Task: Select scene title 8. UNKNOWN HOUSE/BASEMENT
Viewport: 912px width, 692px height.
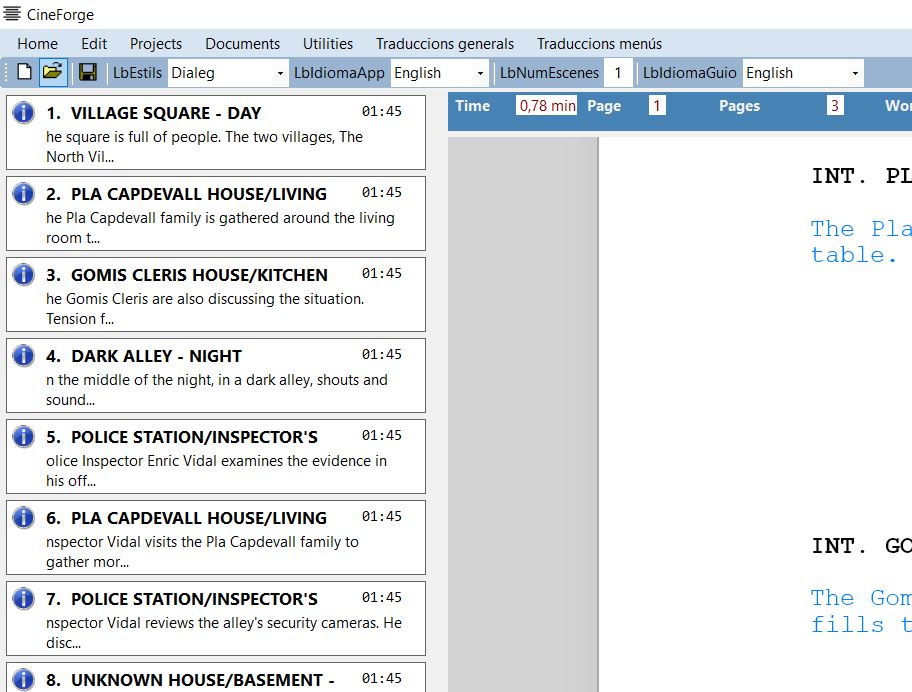Action: point(190,679)
